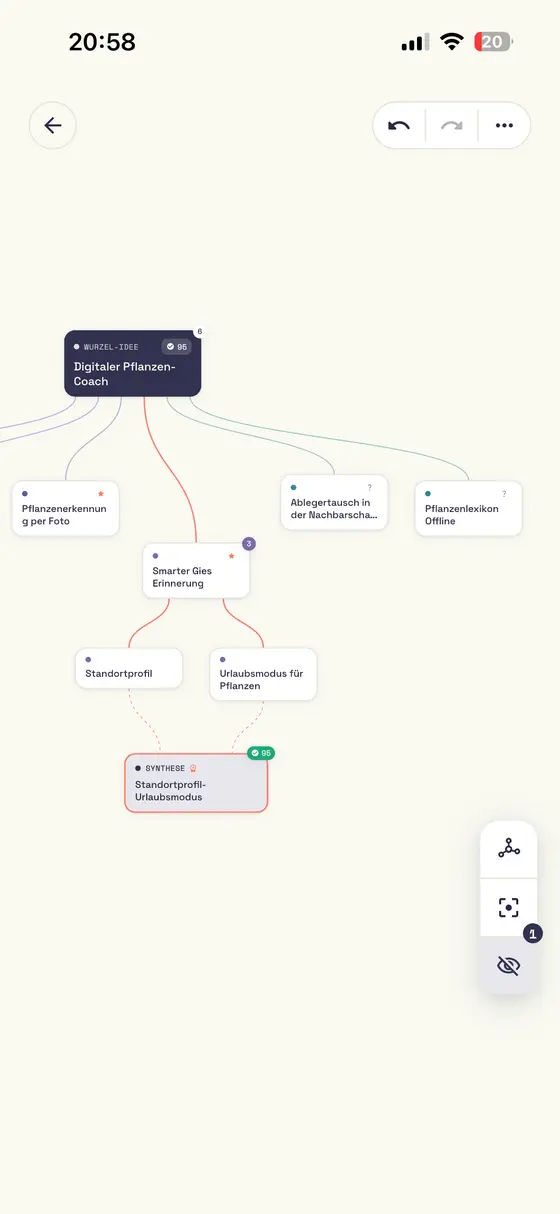This screenshot has height=1214, width=560.
Task: Undo the last action
Action: click(x=399, y=126)
